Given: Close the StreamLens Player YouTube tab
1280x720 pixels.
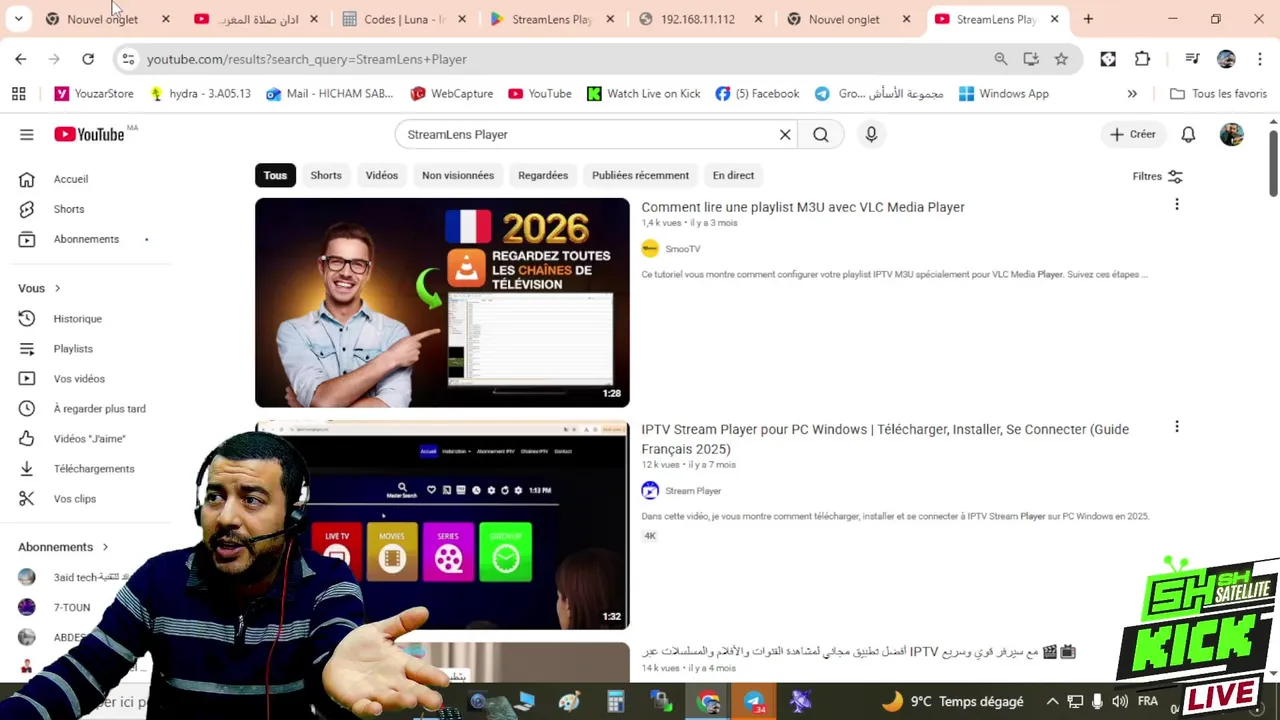Looking at the screenshot, I should click(1054, 19).
